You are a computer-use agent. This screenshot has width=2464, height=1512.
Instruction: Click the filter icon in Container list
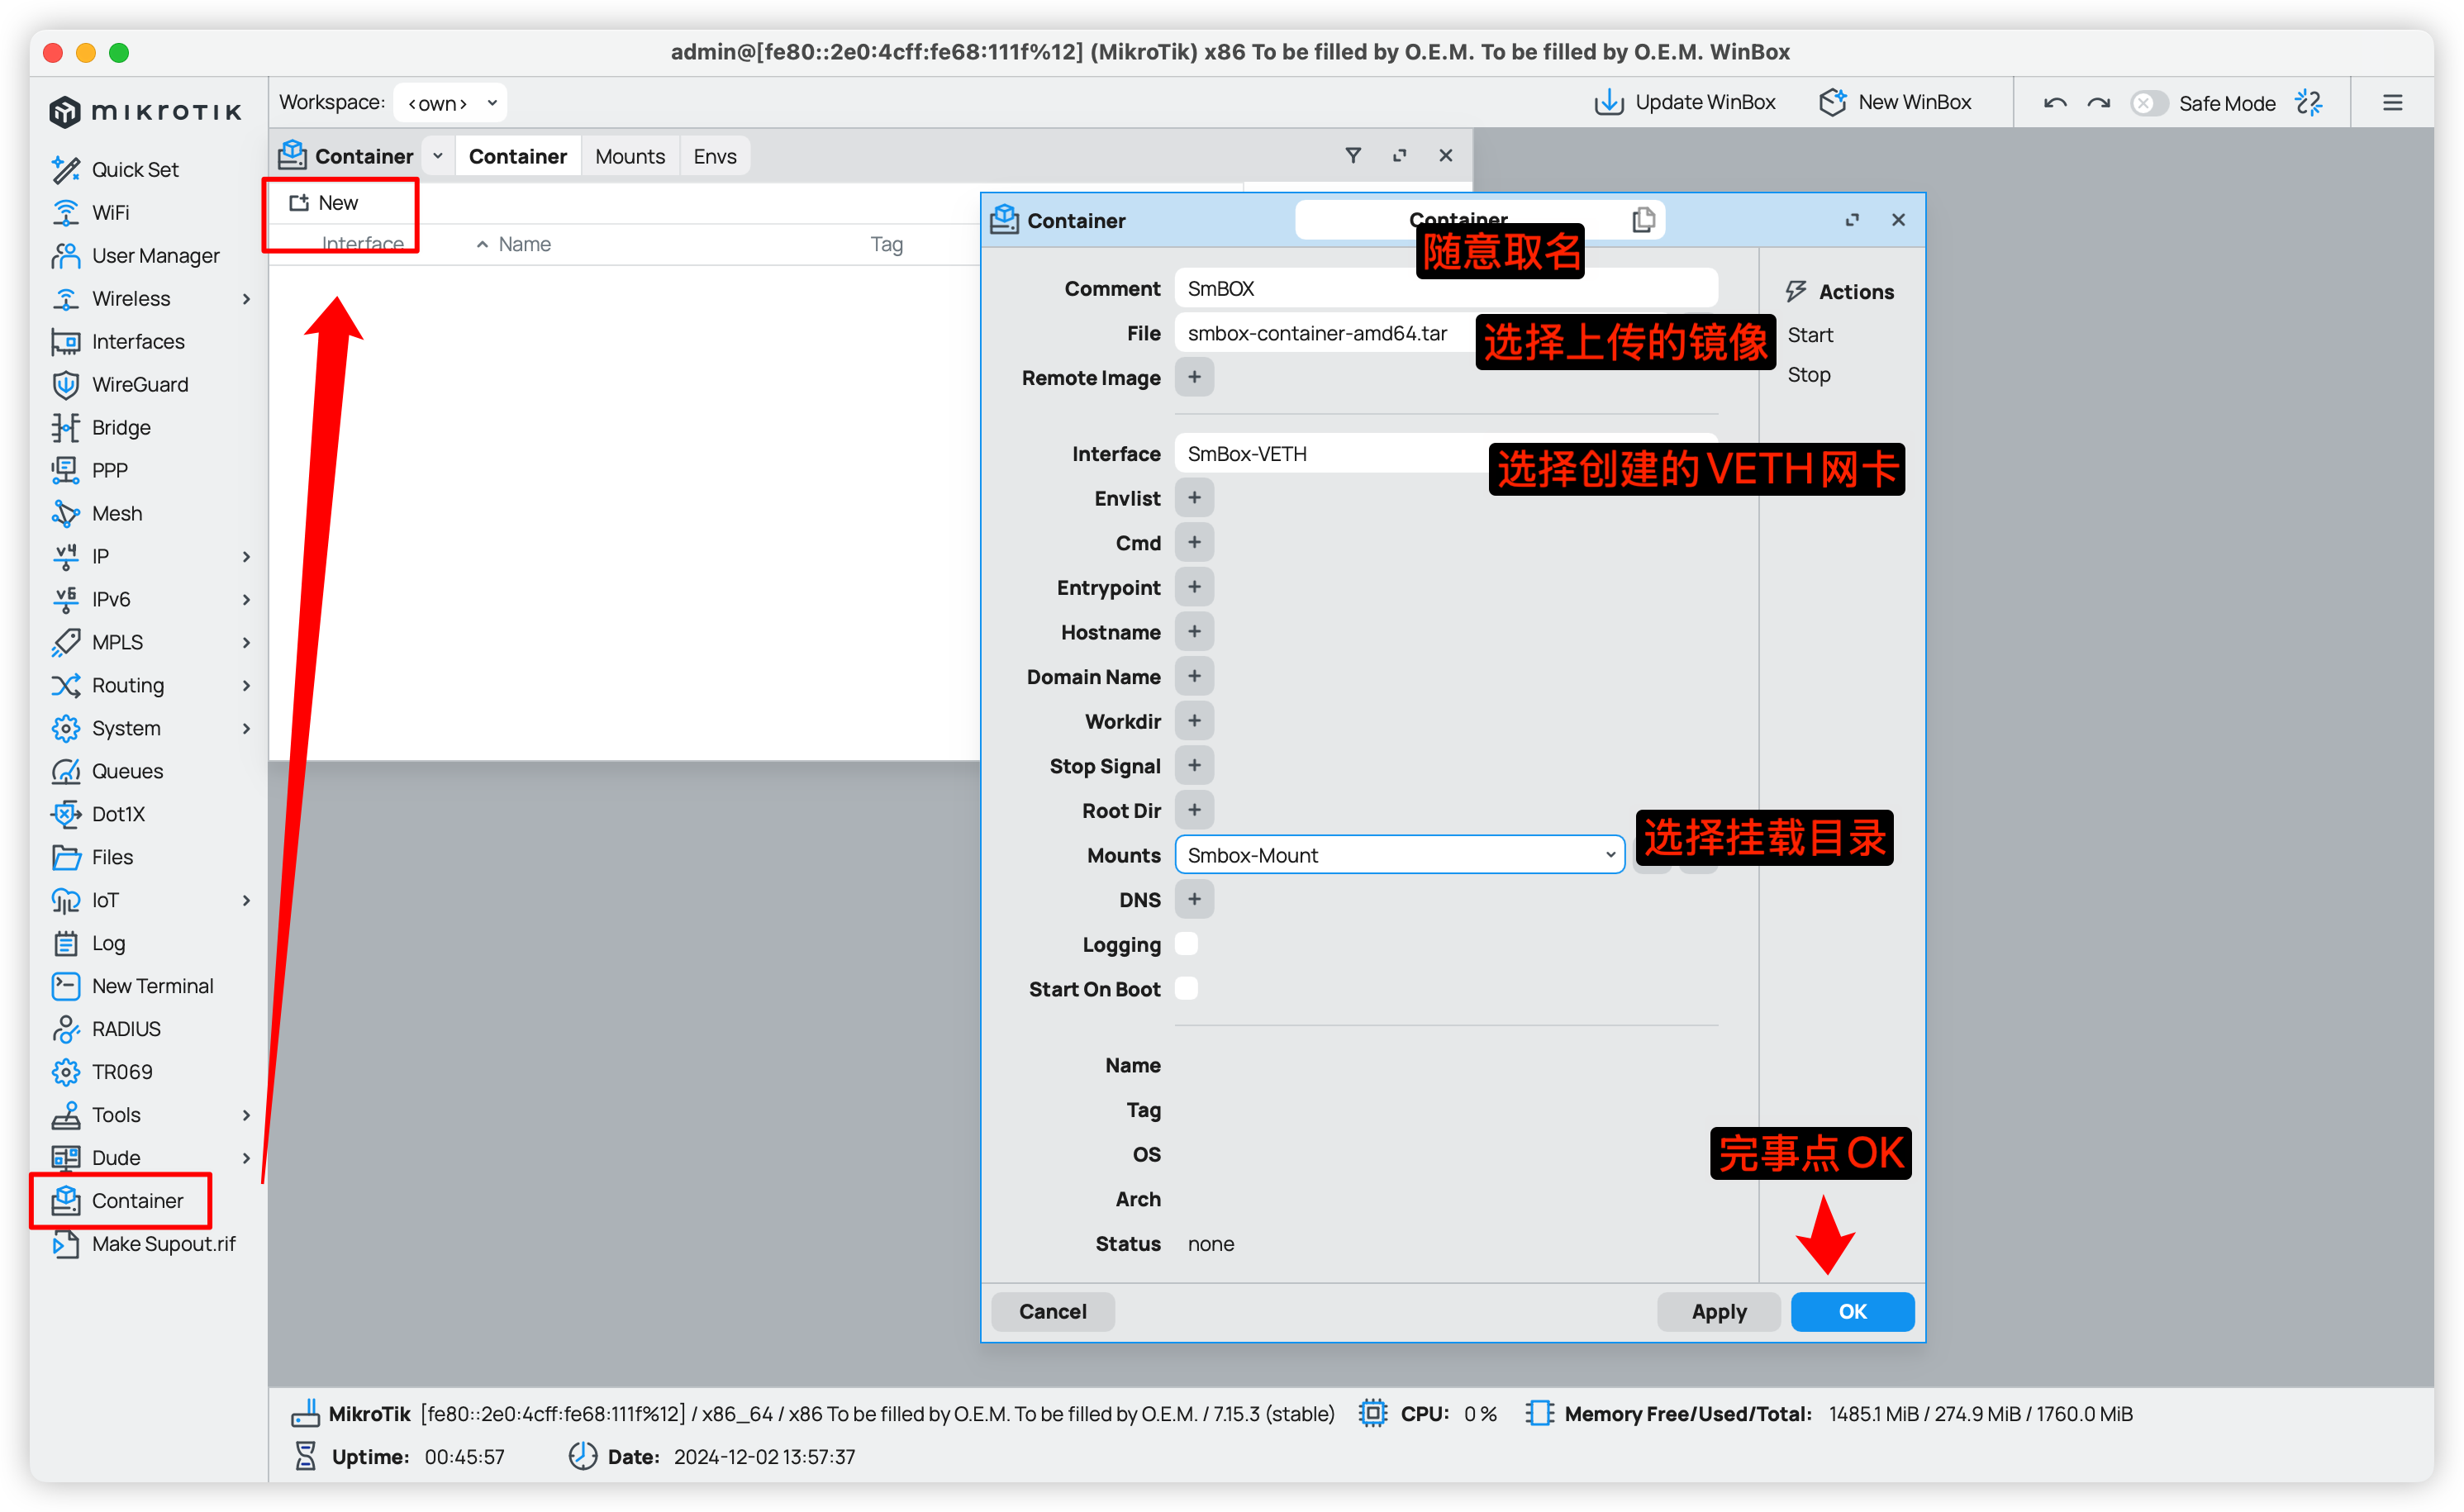[1353, 156]
